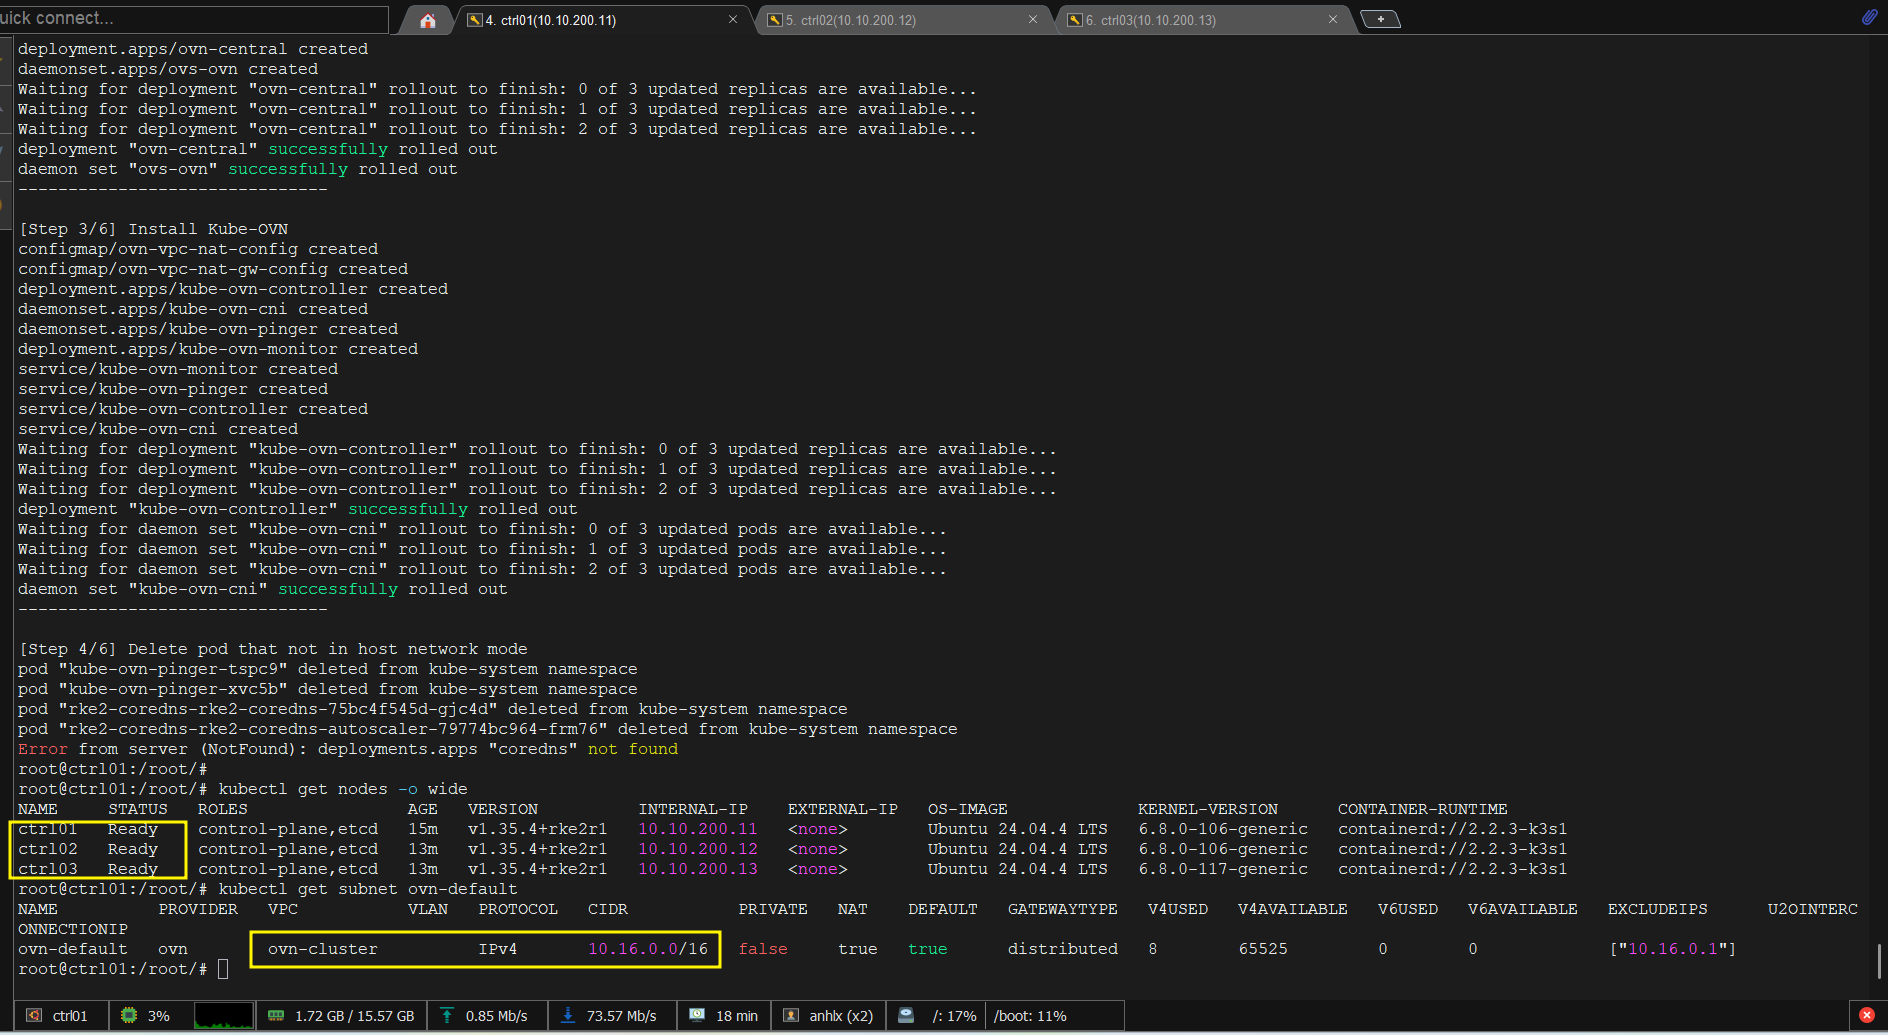Click the ovn-cluster VPC value
This screenshot has height=1035, width=1888.
[x=323, y=949]
